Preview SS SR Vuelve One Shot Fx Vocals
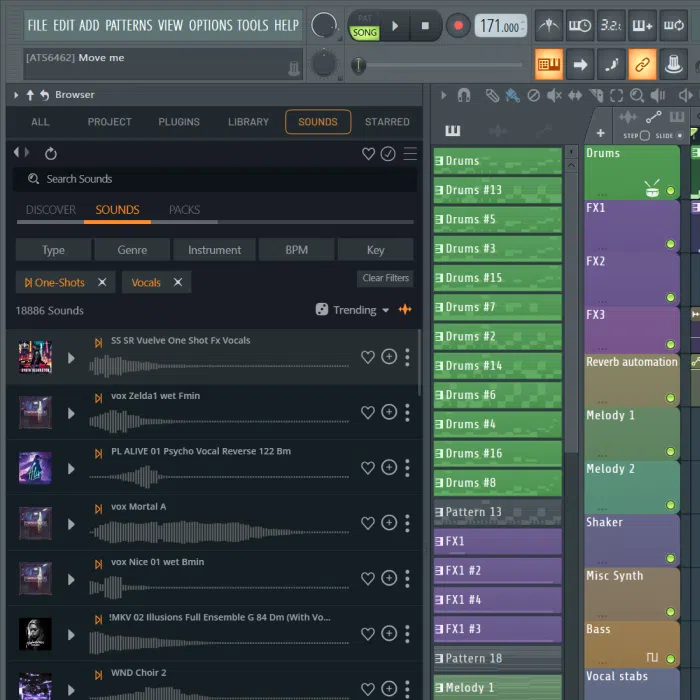The width and height of the screenshot is (700, 700). coord(71,358)
